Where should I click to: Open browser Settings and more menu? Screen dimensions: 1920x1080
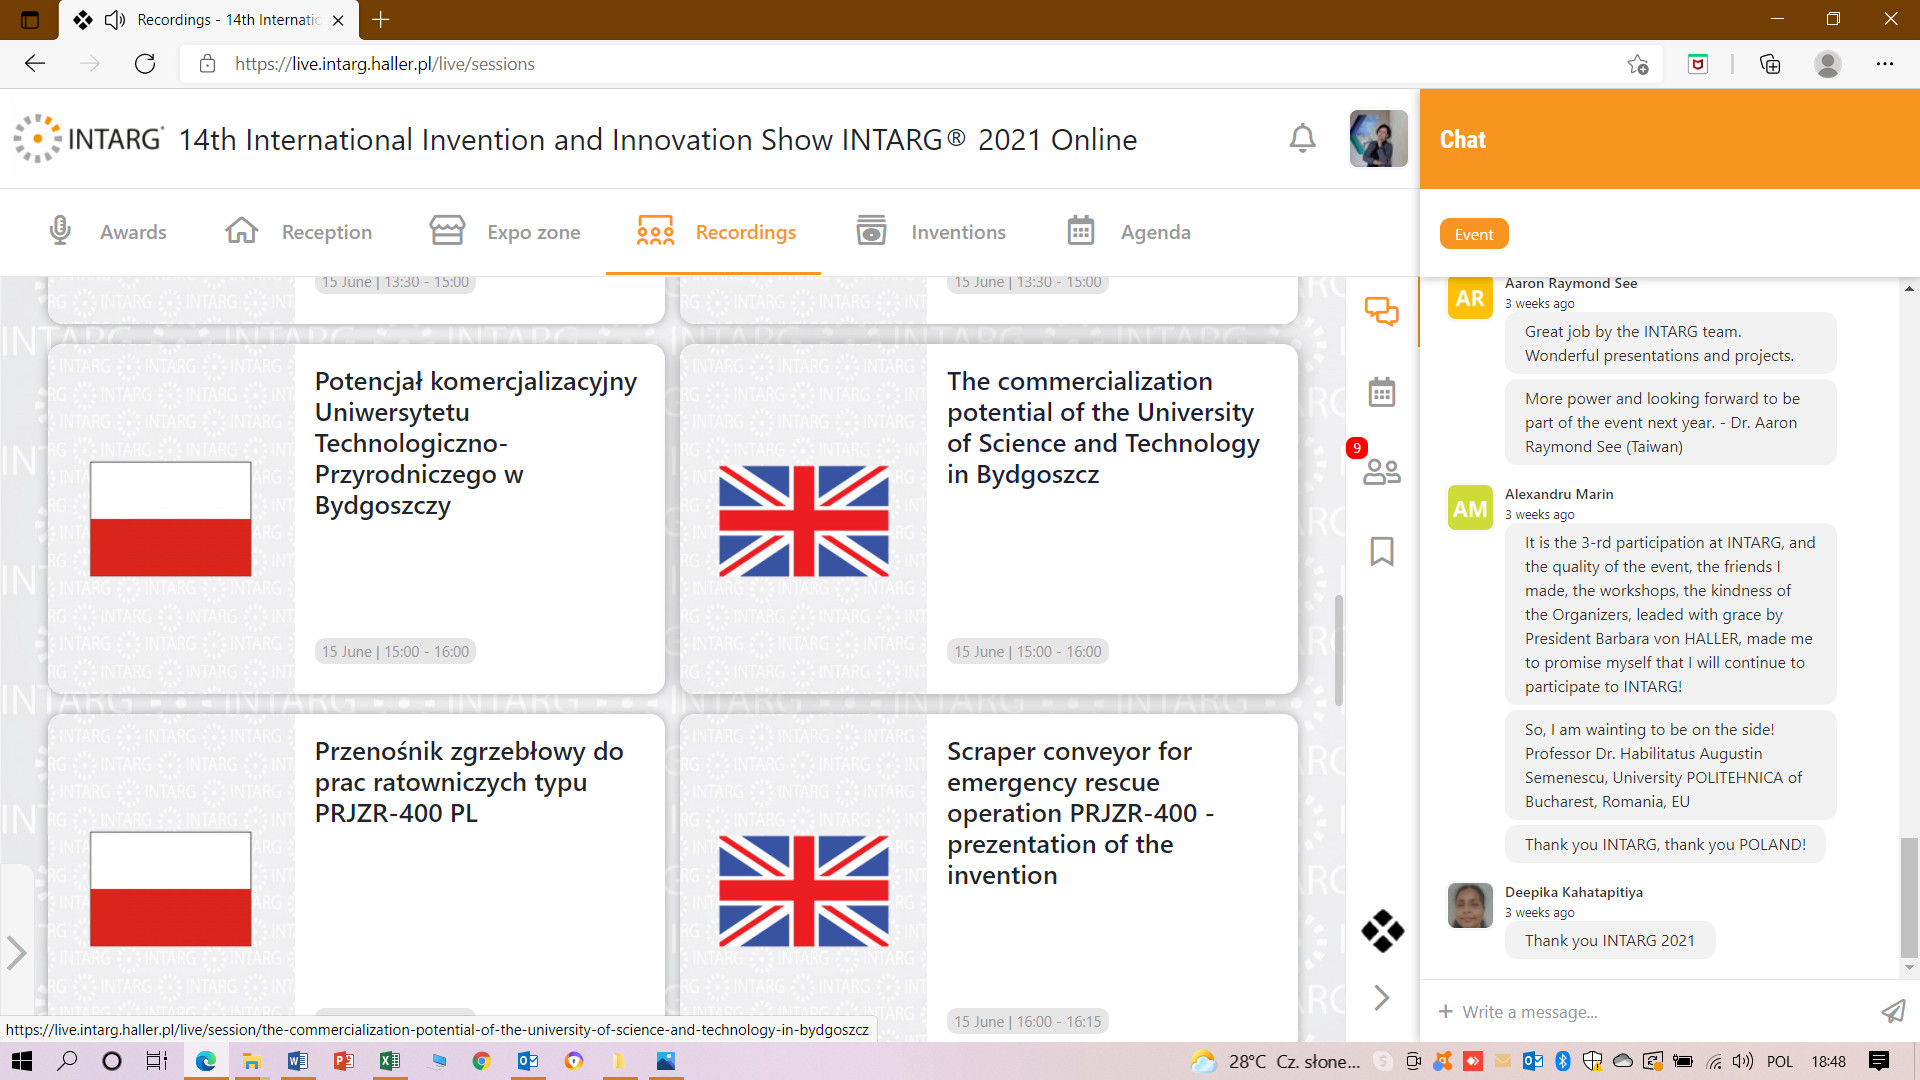click(x=1884, y=64)
